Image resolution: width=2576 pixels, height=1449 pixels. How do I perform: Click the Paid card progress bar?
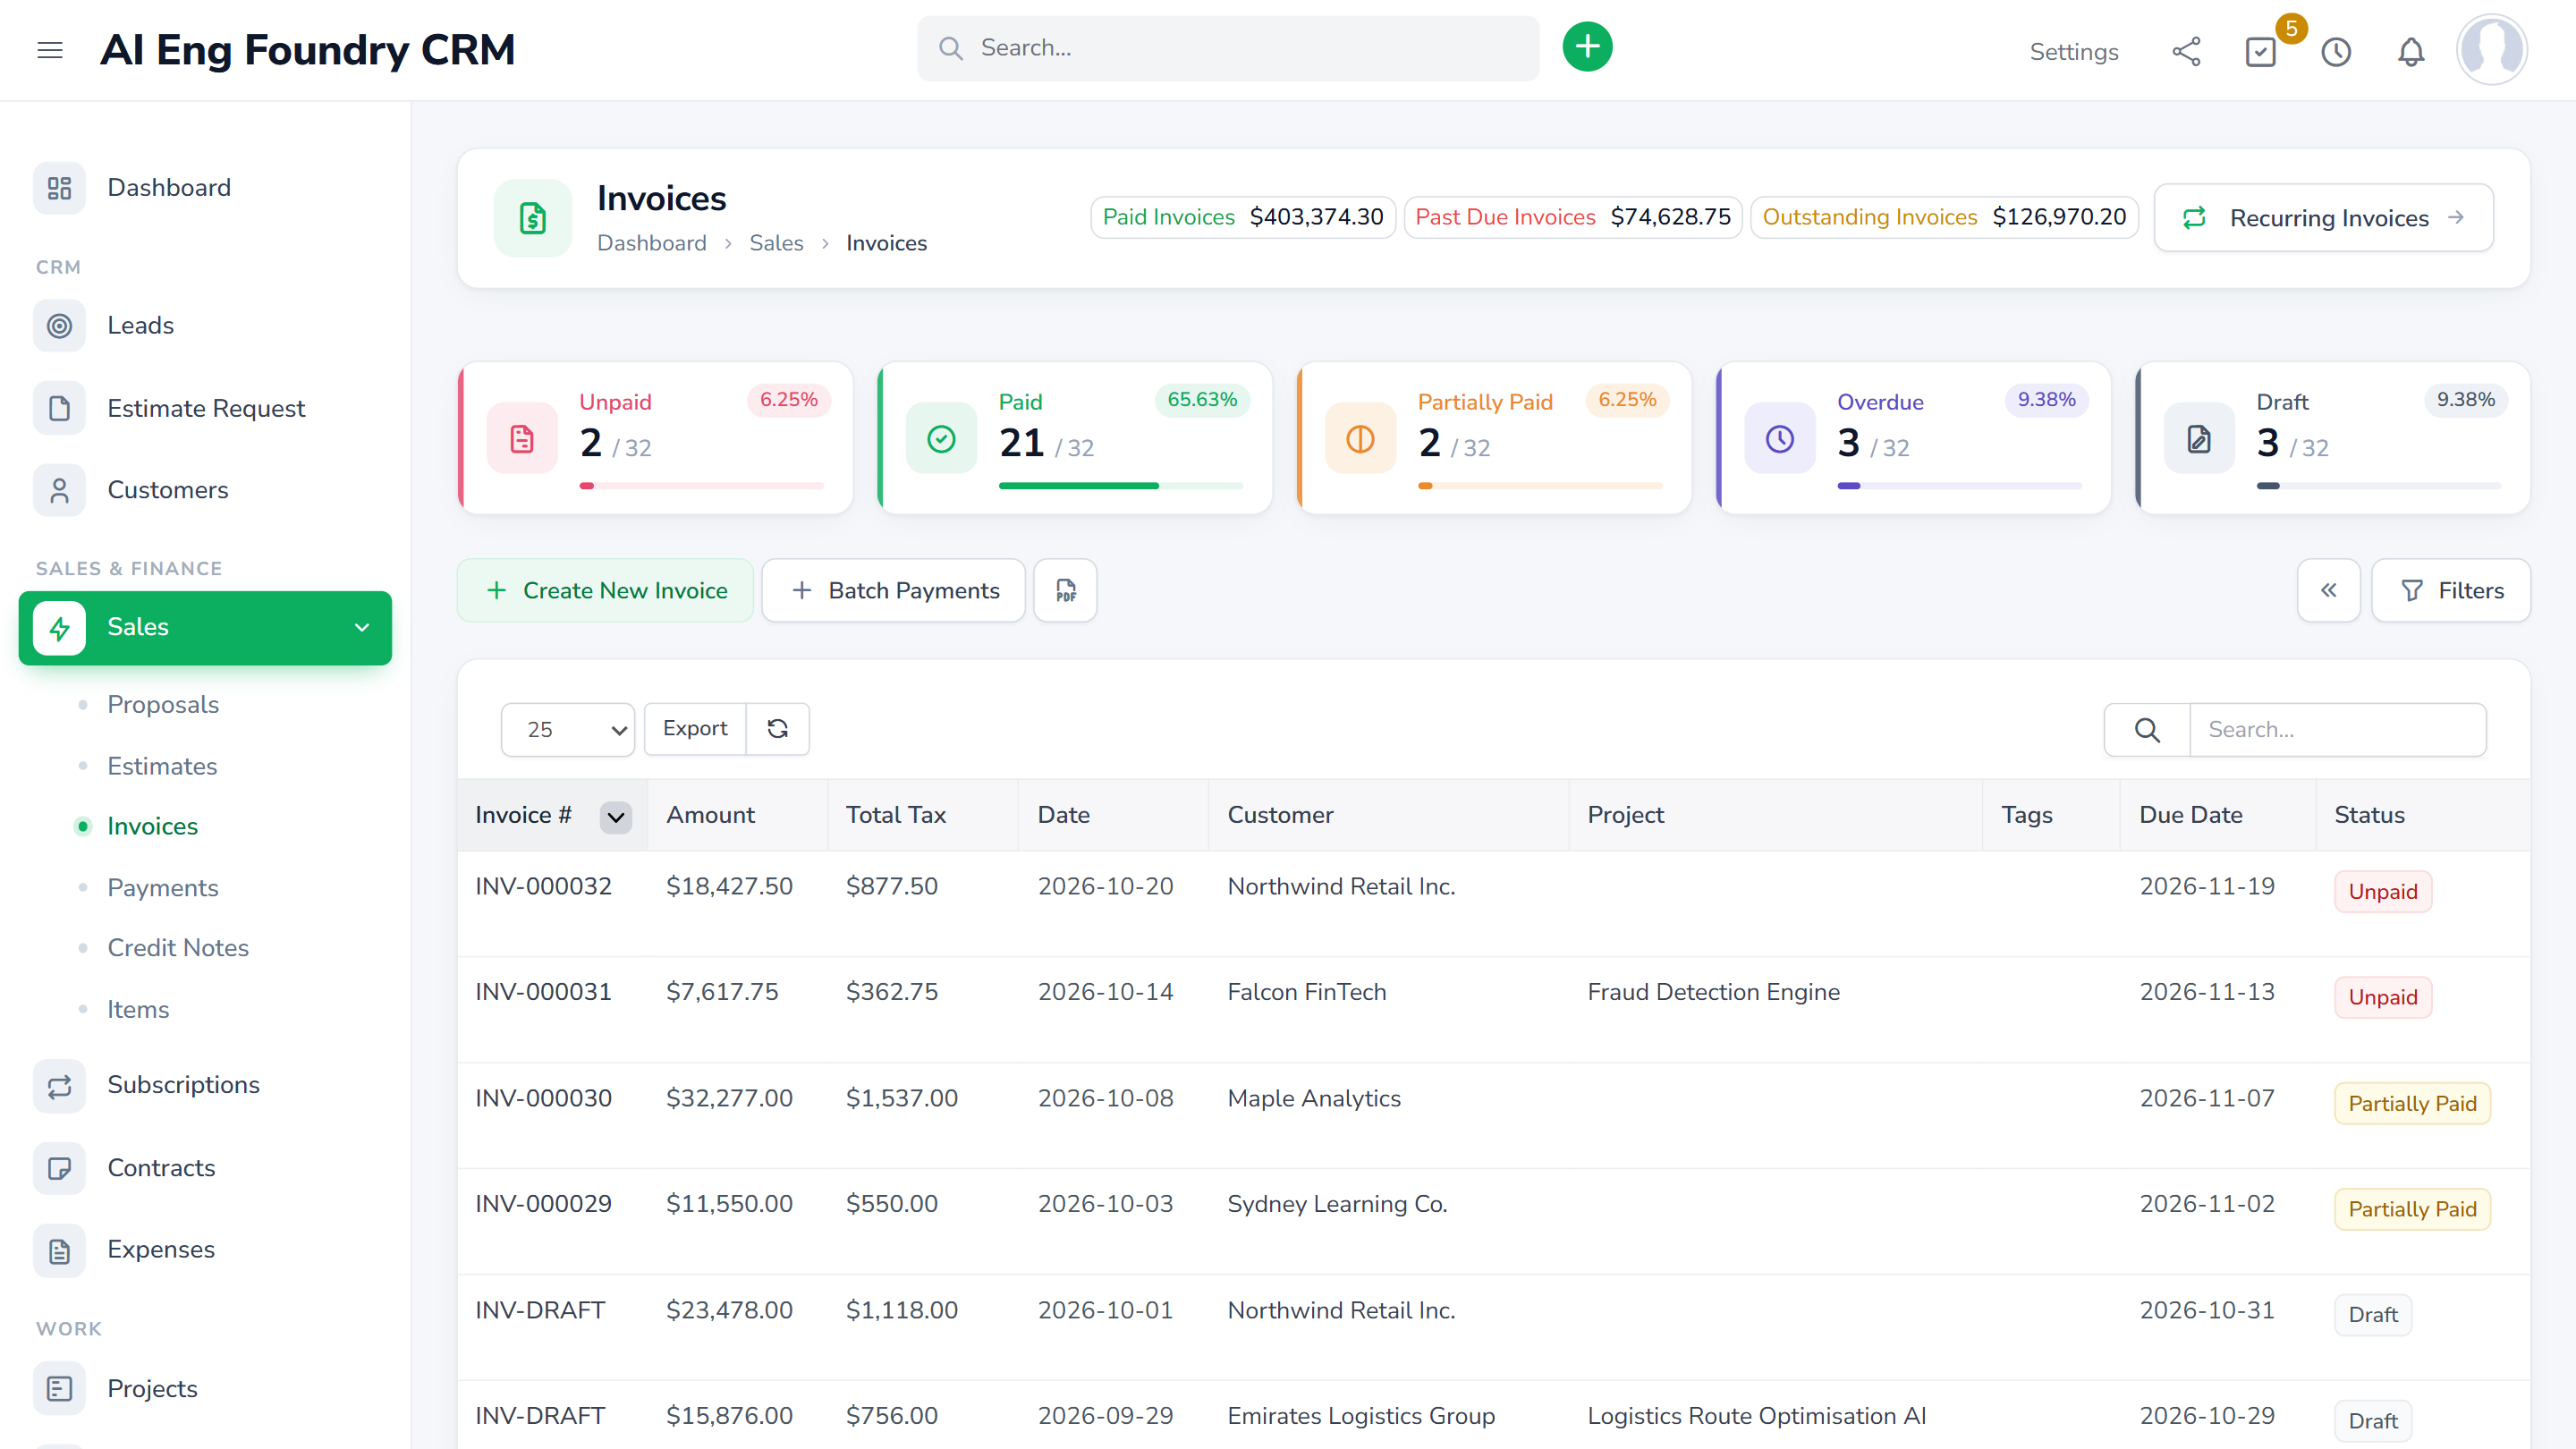click(x=1120, y=486)
